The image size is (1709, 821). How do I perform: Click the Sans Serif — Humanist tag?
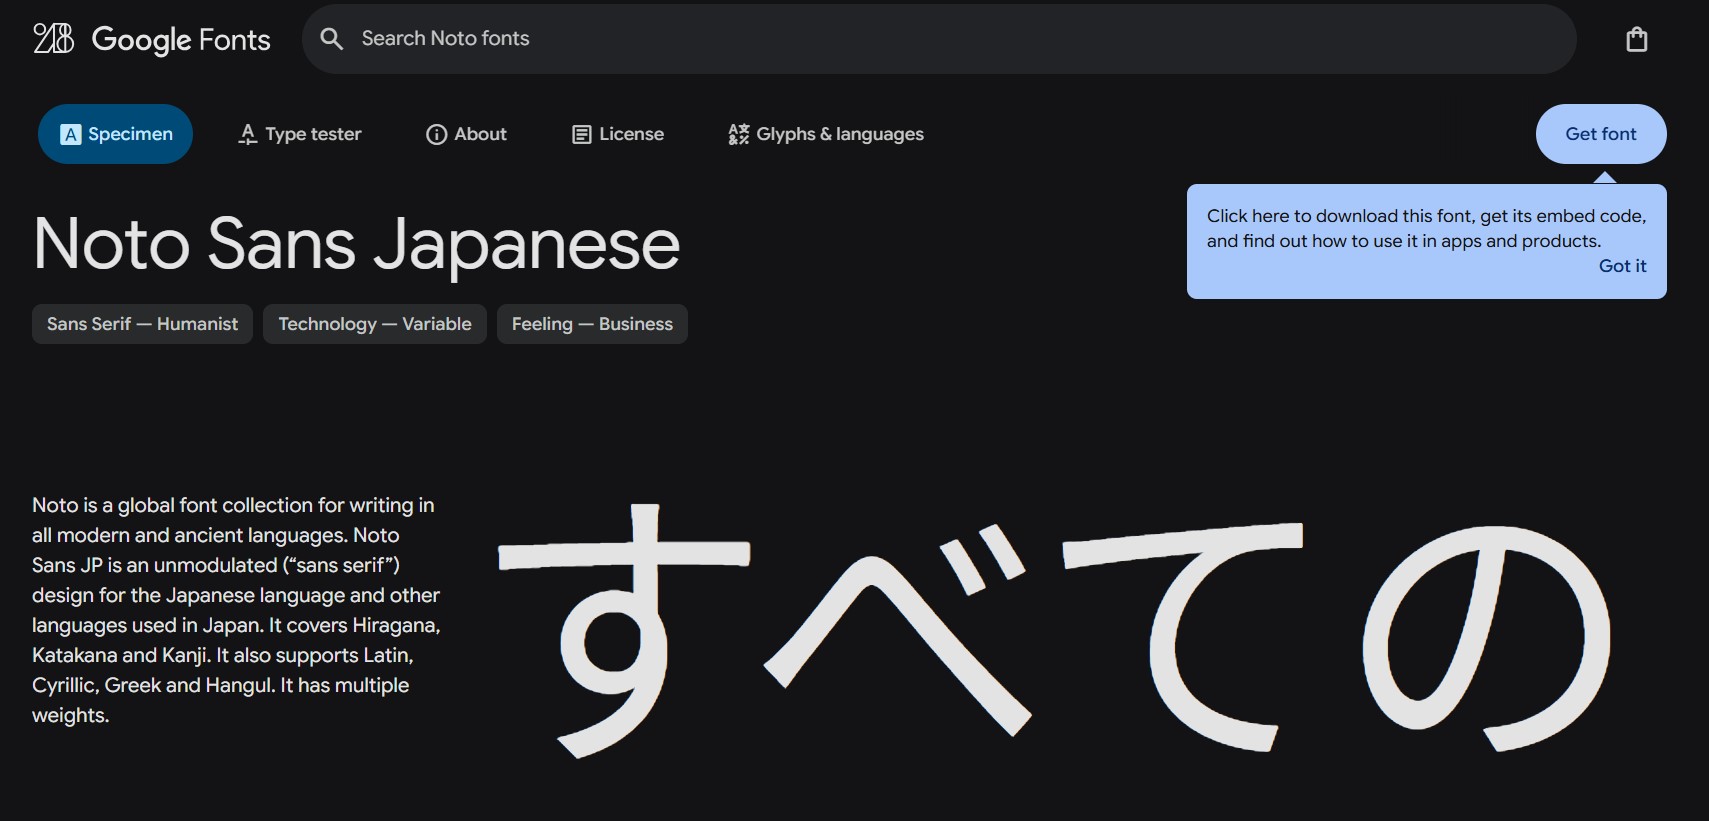[142, 324]
